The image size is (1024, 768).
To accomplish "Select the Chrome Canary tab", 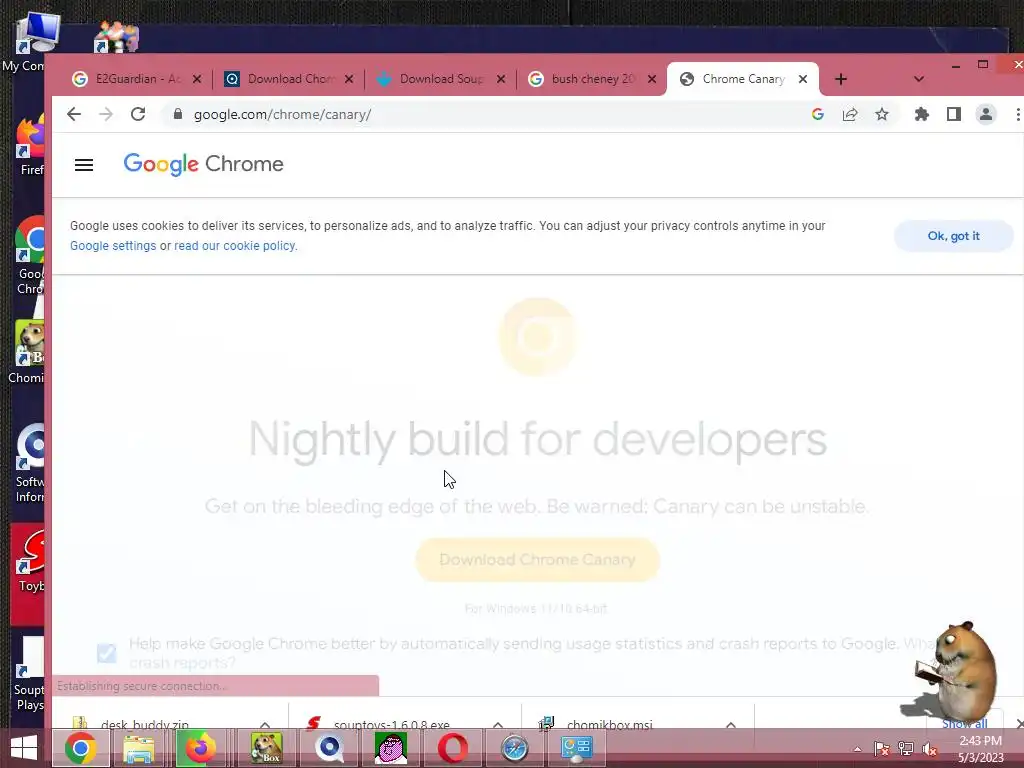I will coord(743,79).
